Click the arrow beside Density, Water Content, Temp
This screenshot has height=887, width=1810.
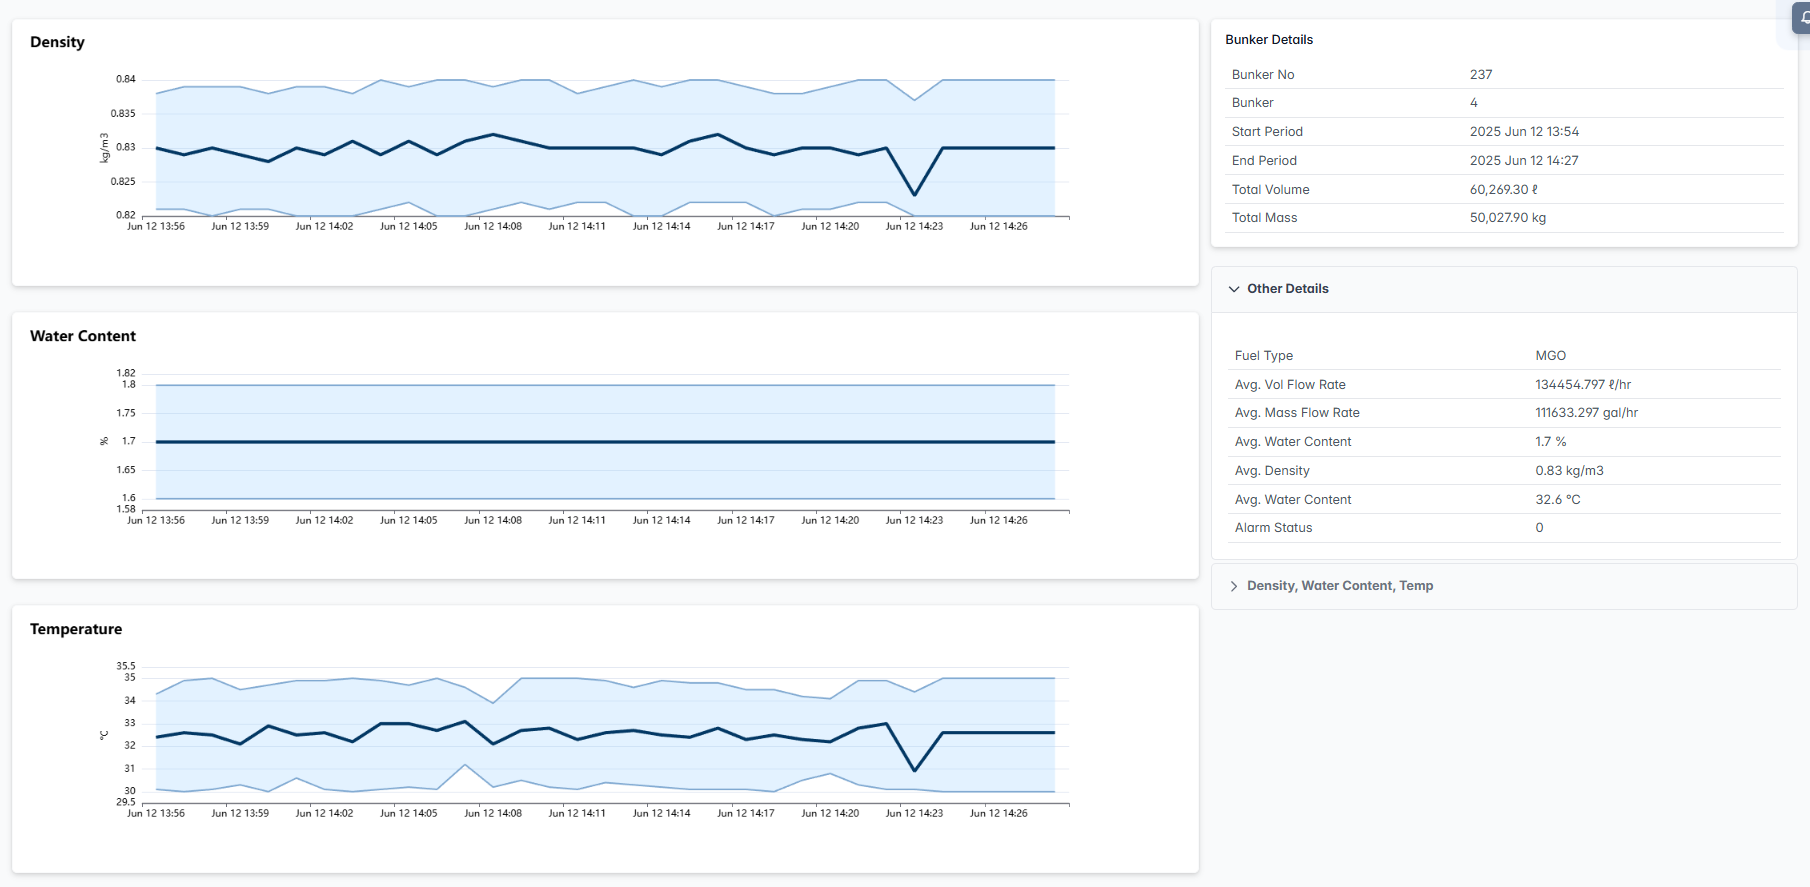point(1234,586)
